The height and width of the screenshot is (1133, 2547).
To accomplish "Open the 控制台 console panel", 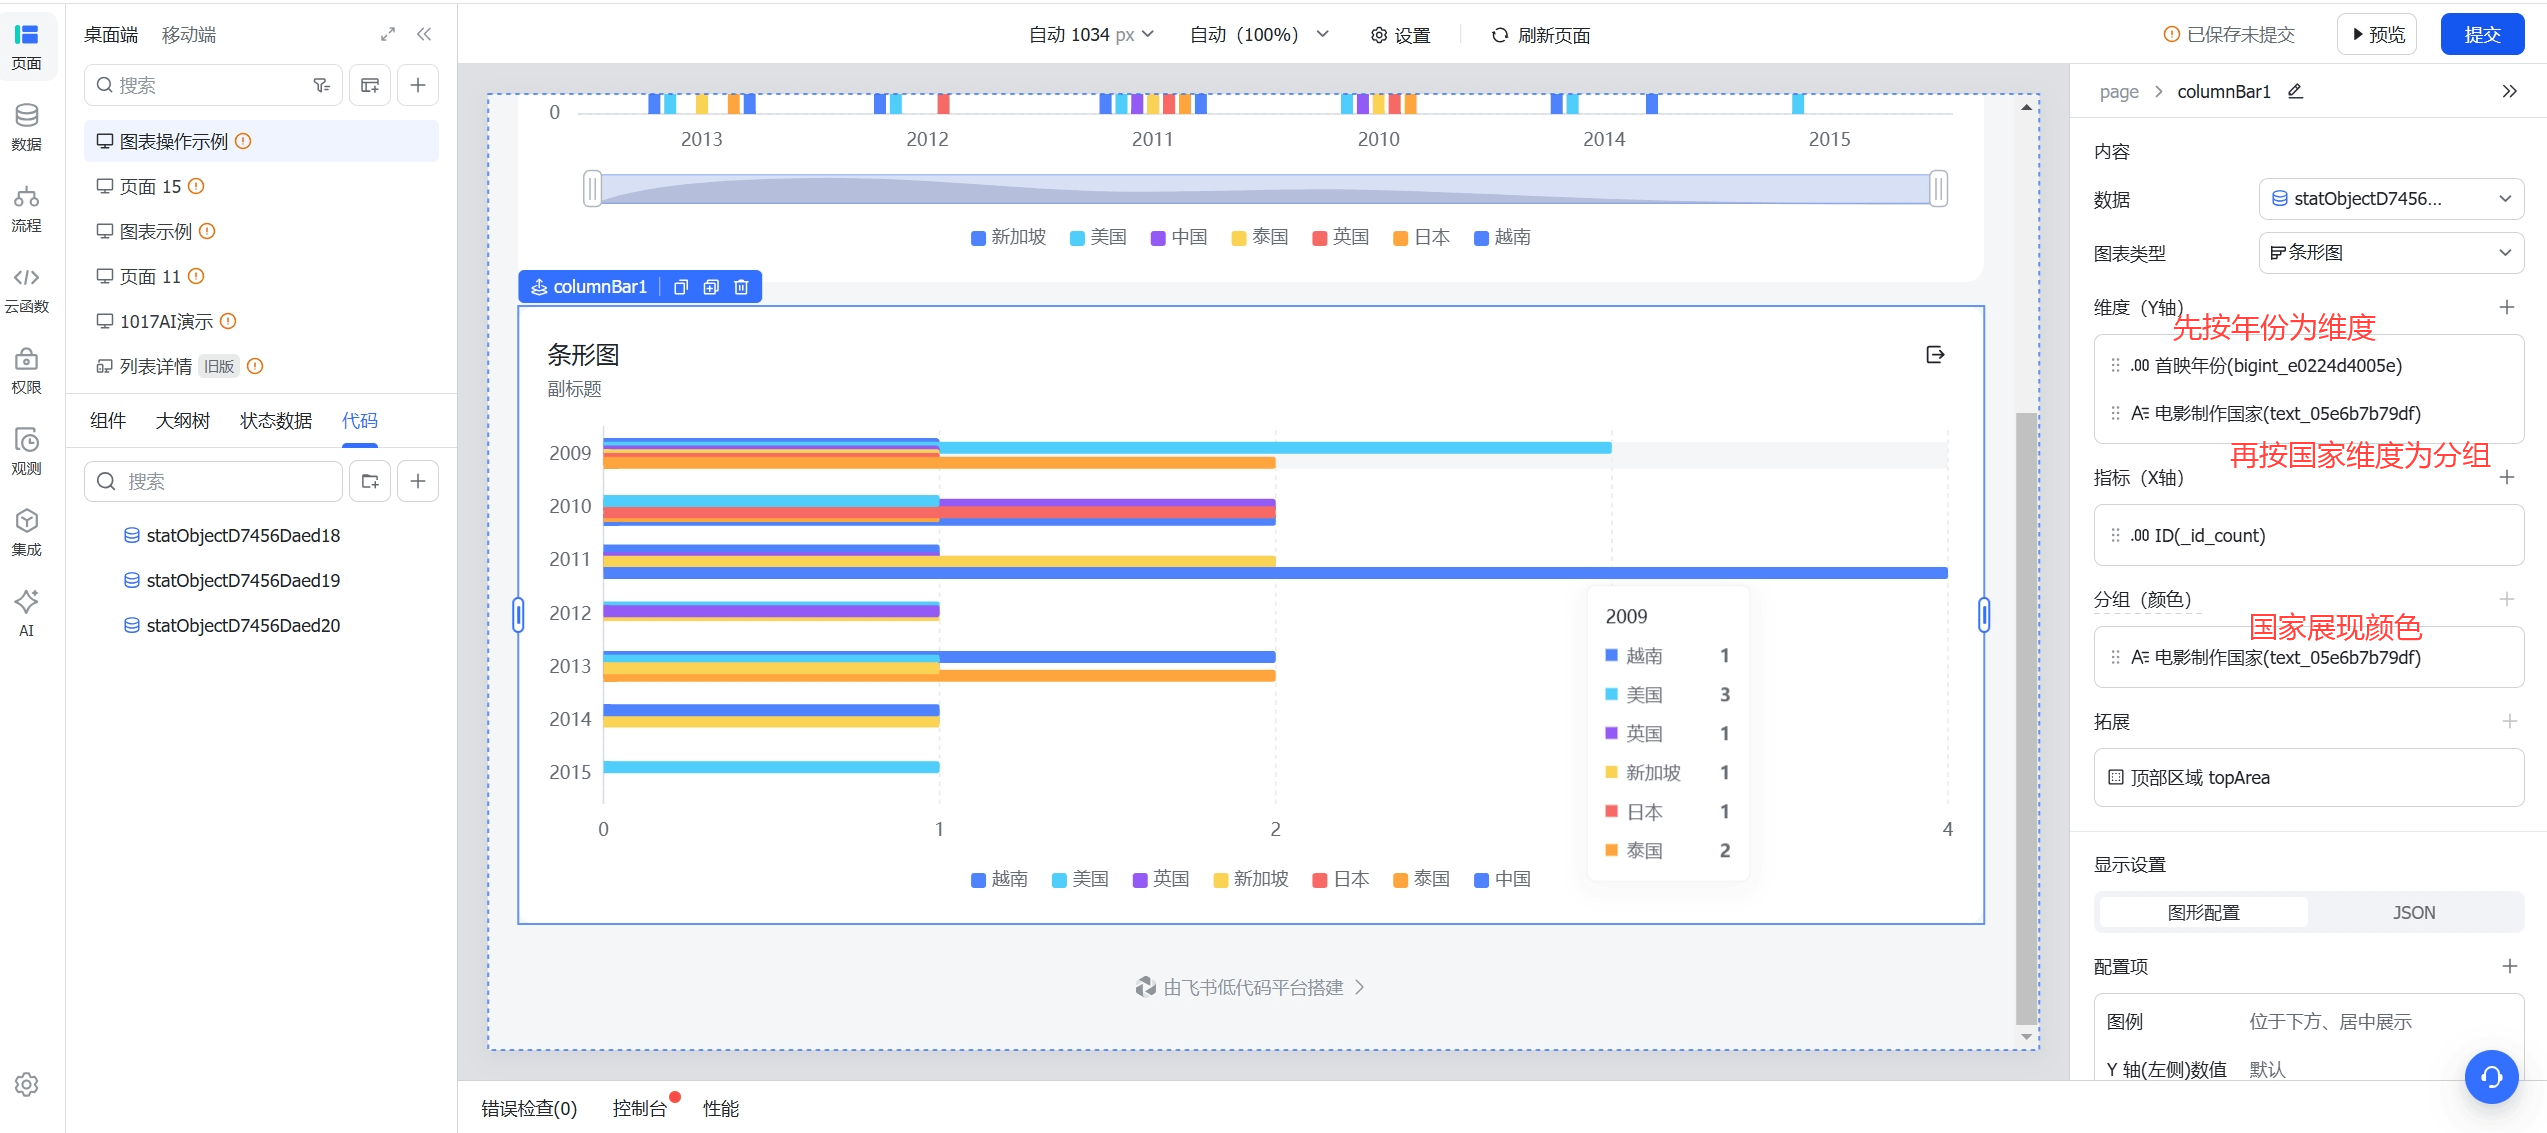I will [x=639, y=1108].
